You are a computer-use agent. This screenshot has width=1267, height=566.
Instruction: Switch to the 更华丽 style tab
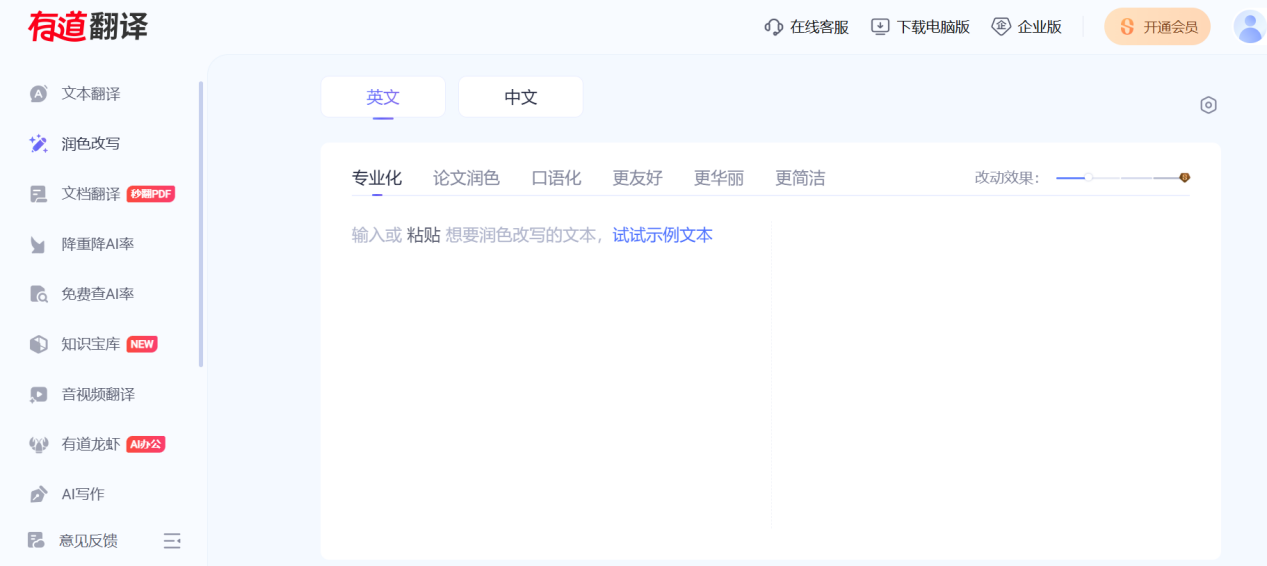coord(719,178)
